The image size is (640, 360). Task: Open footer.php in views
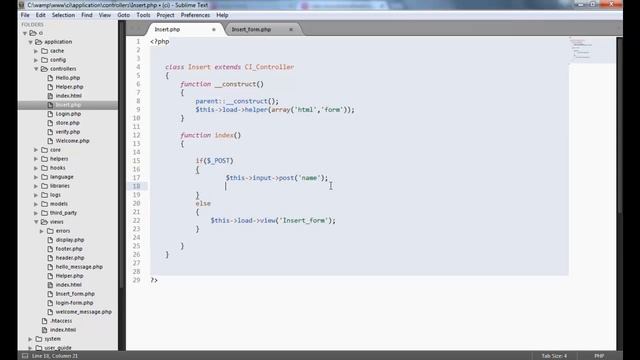[69, 249]
